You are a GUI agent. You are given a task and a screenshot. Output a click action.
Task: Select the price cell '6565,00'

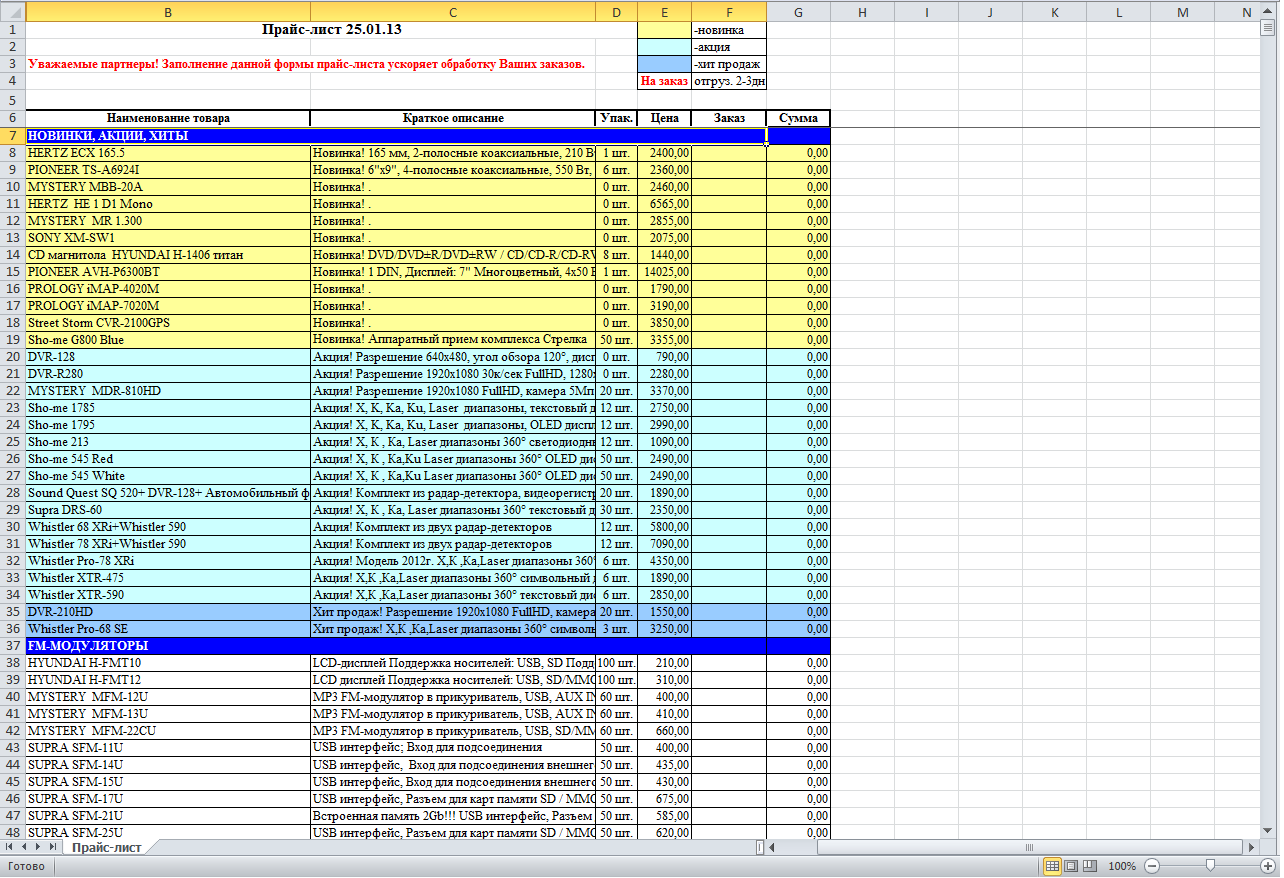coord(664,203)
